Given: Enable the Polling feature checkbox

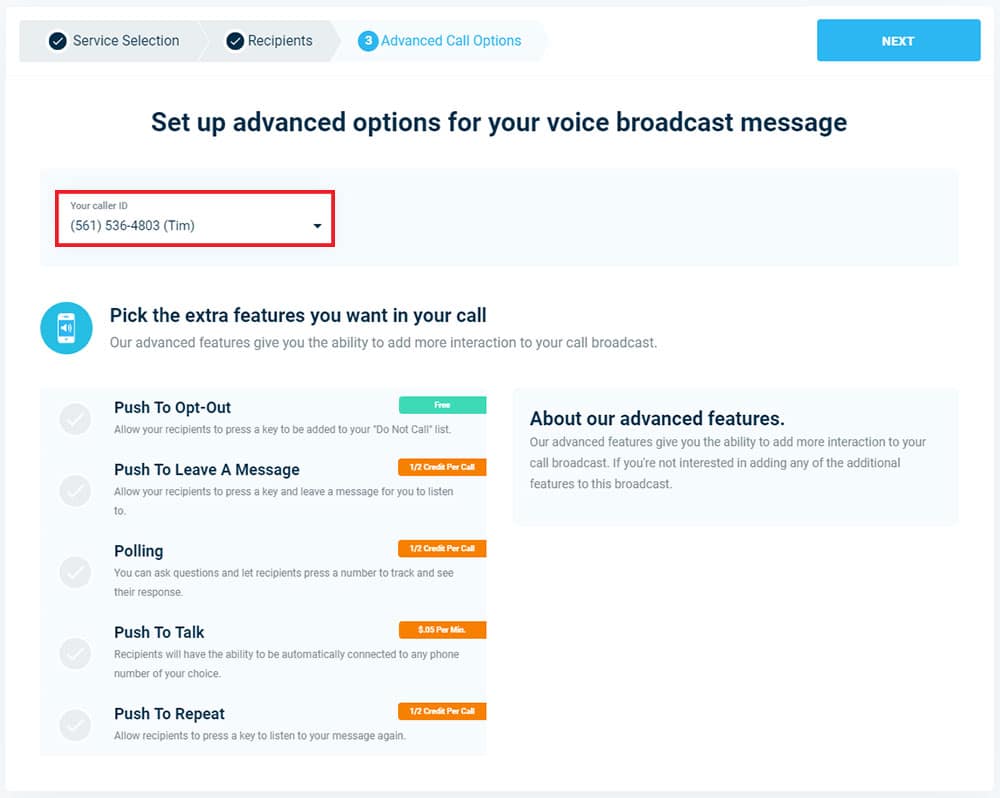Looking at the screenshot, I should click(75, 572).
